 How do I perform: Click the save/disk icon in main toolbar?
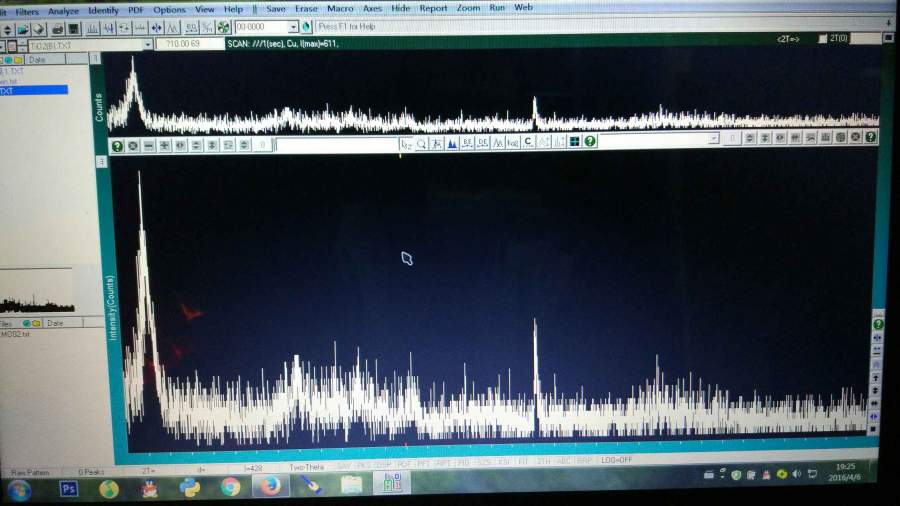73,29
